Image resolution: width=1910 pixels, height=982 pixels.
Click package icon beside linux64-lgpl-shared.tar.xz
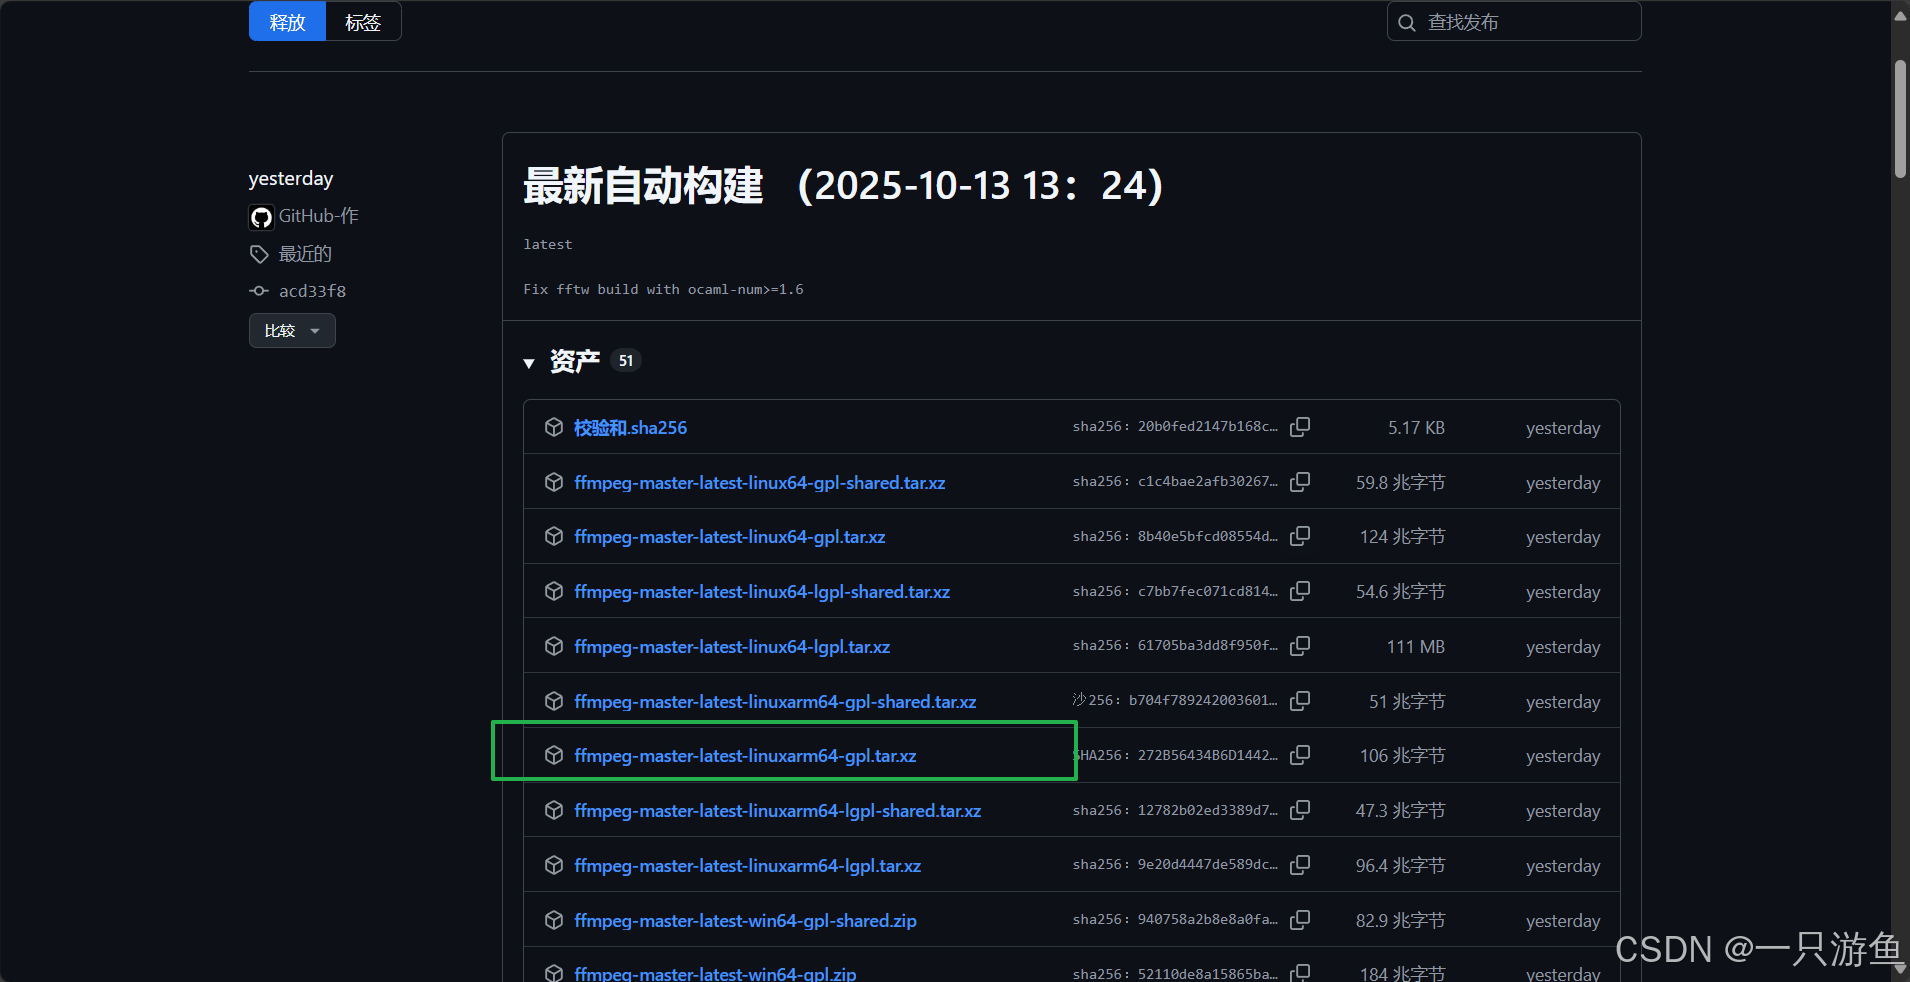(554, 591)
